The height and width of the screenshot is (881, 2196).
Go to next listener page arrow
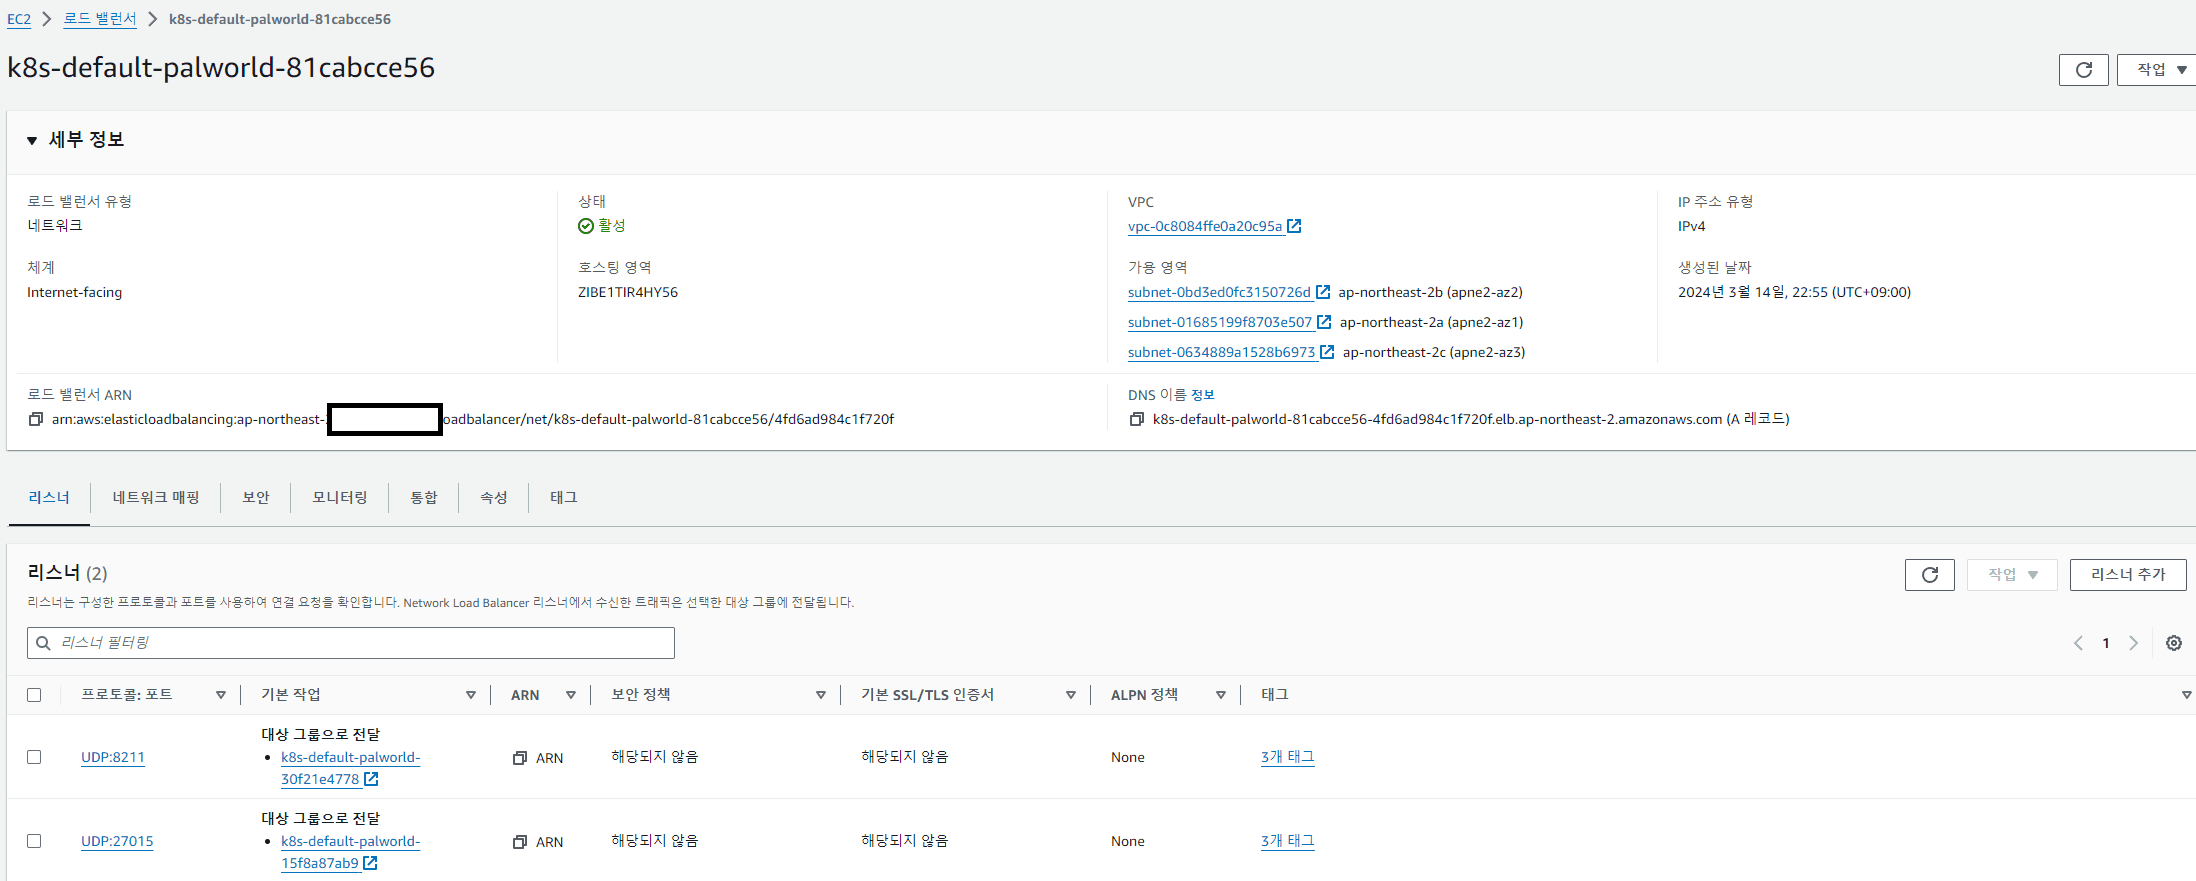click(2133, 643)
